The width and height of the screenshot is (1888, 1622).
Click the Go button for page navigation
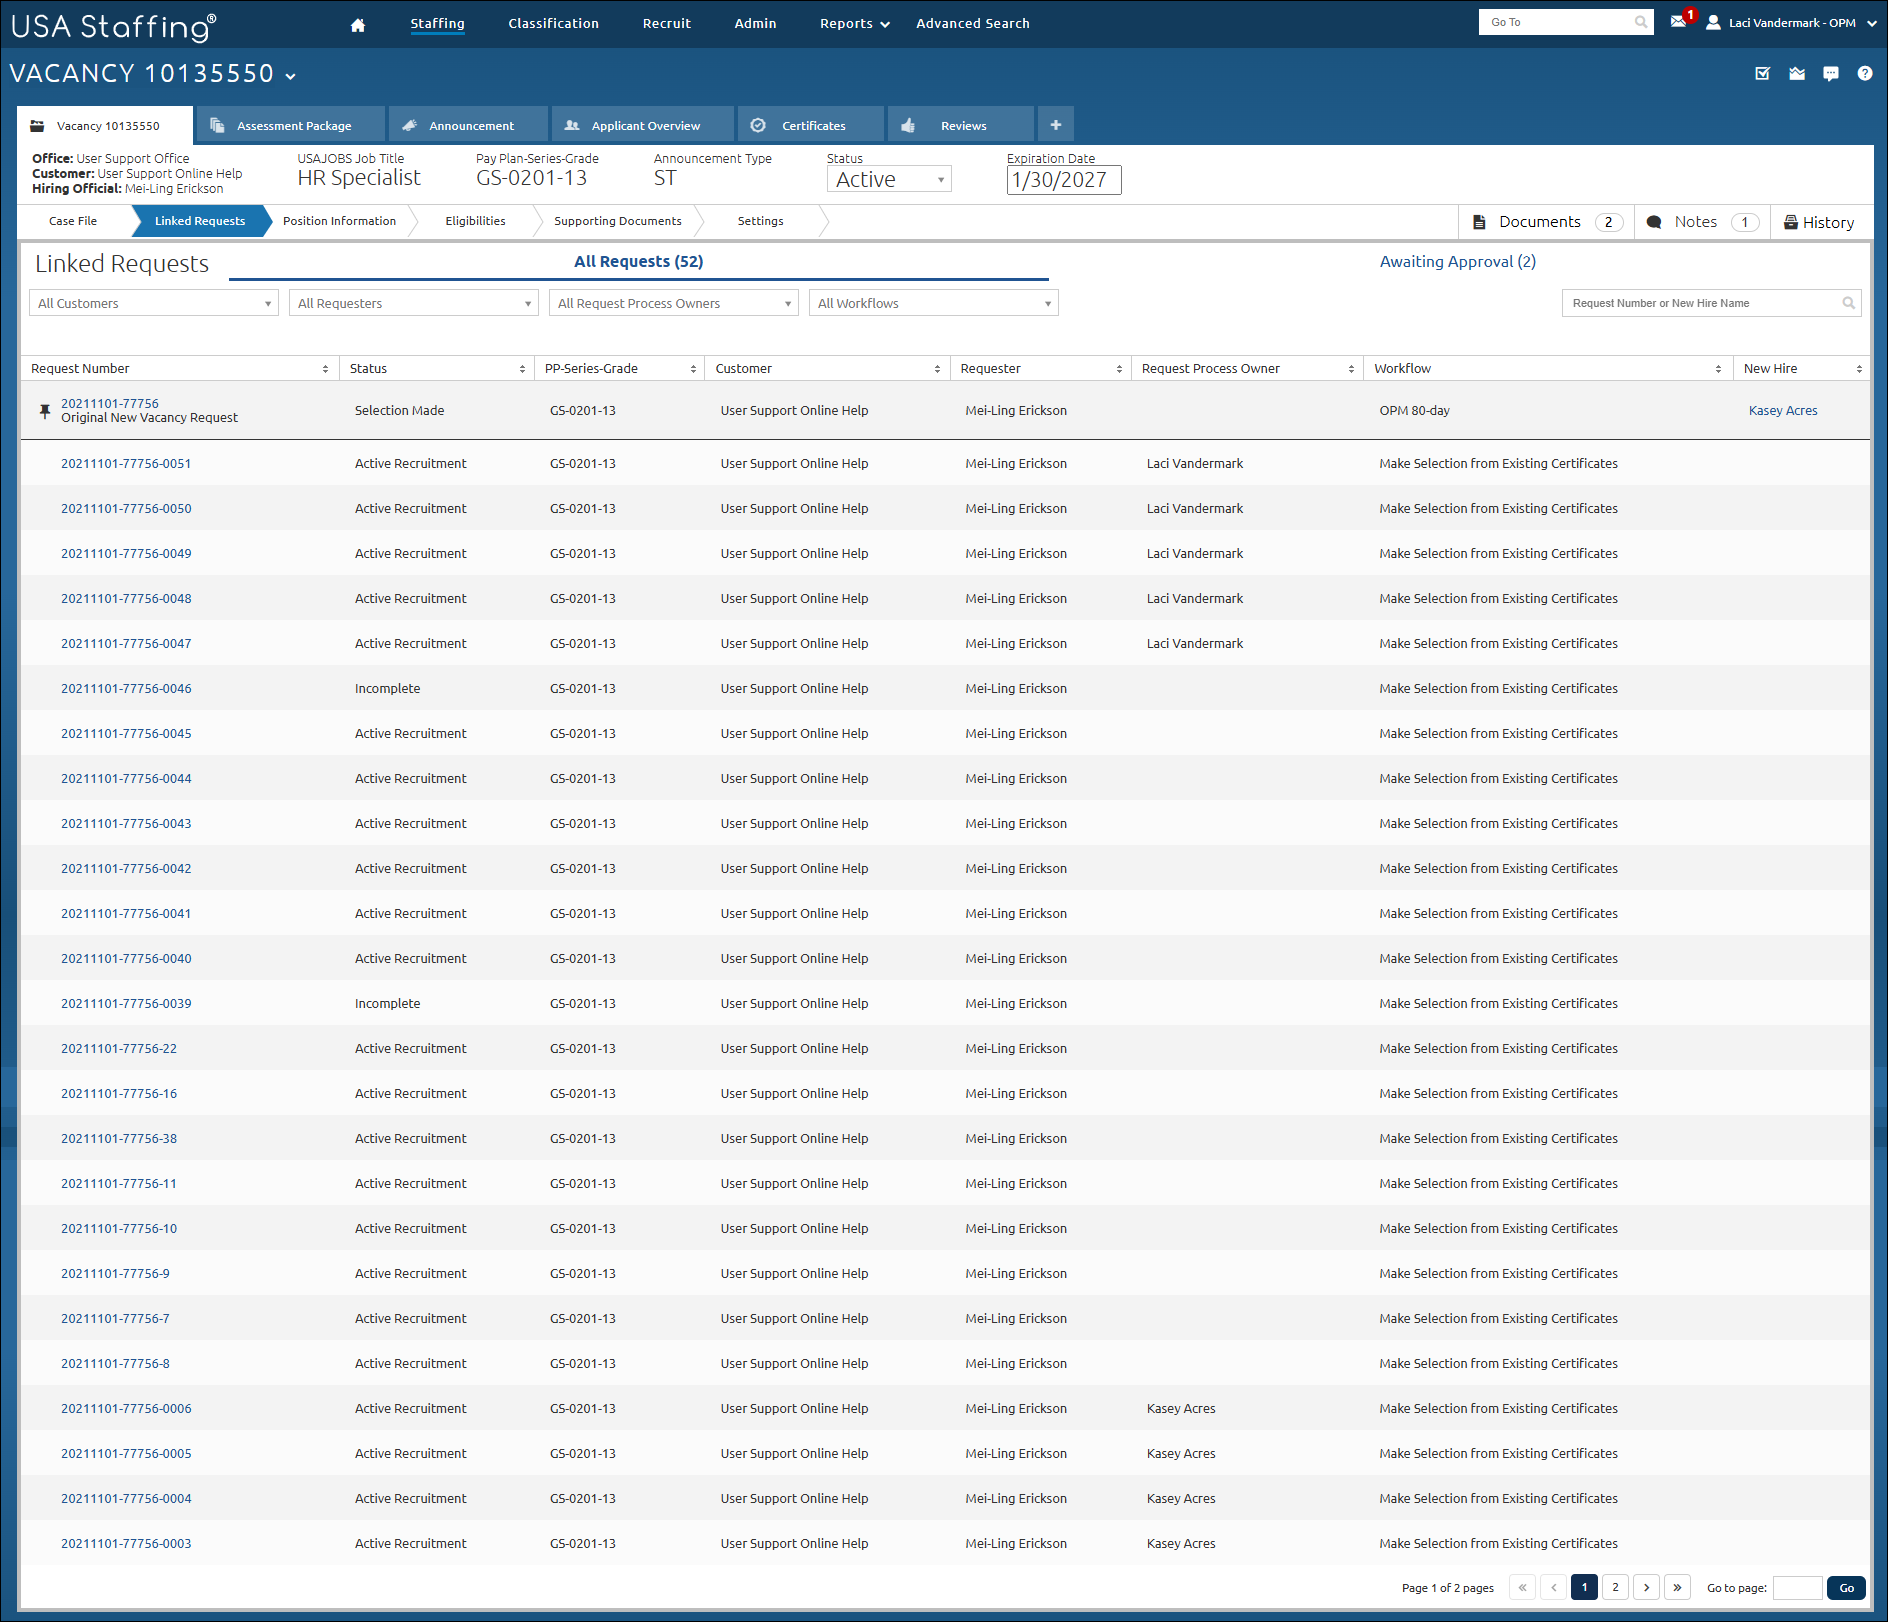click(x=1846, y=1587)
